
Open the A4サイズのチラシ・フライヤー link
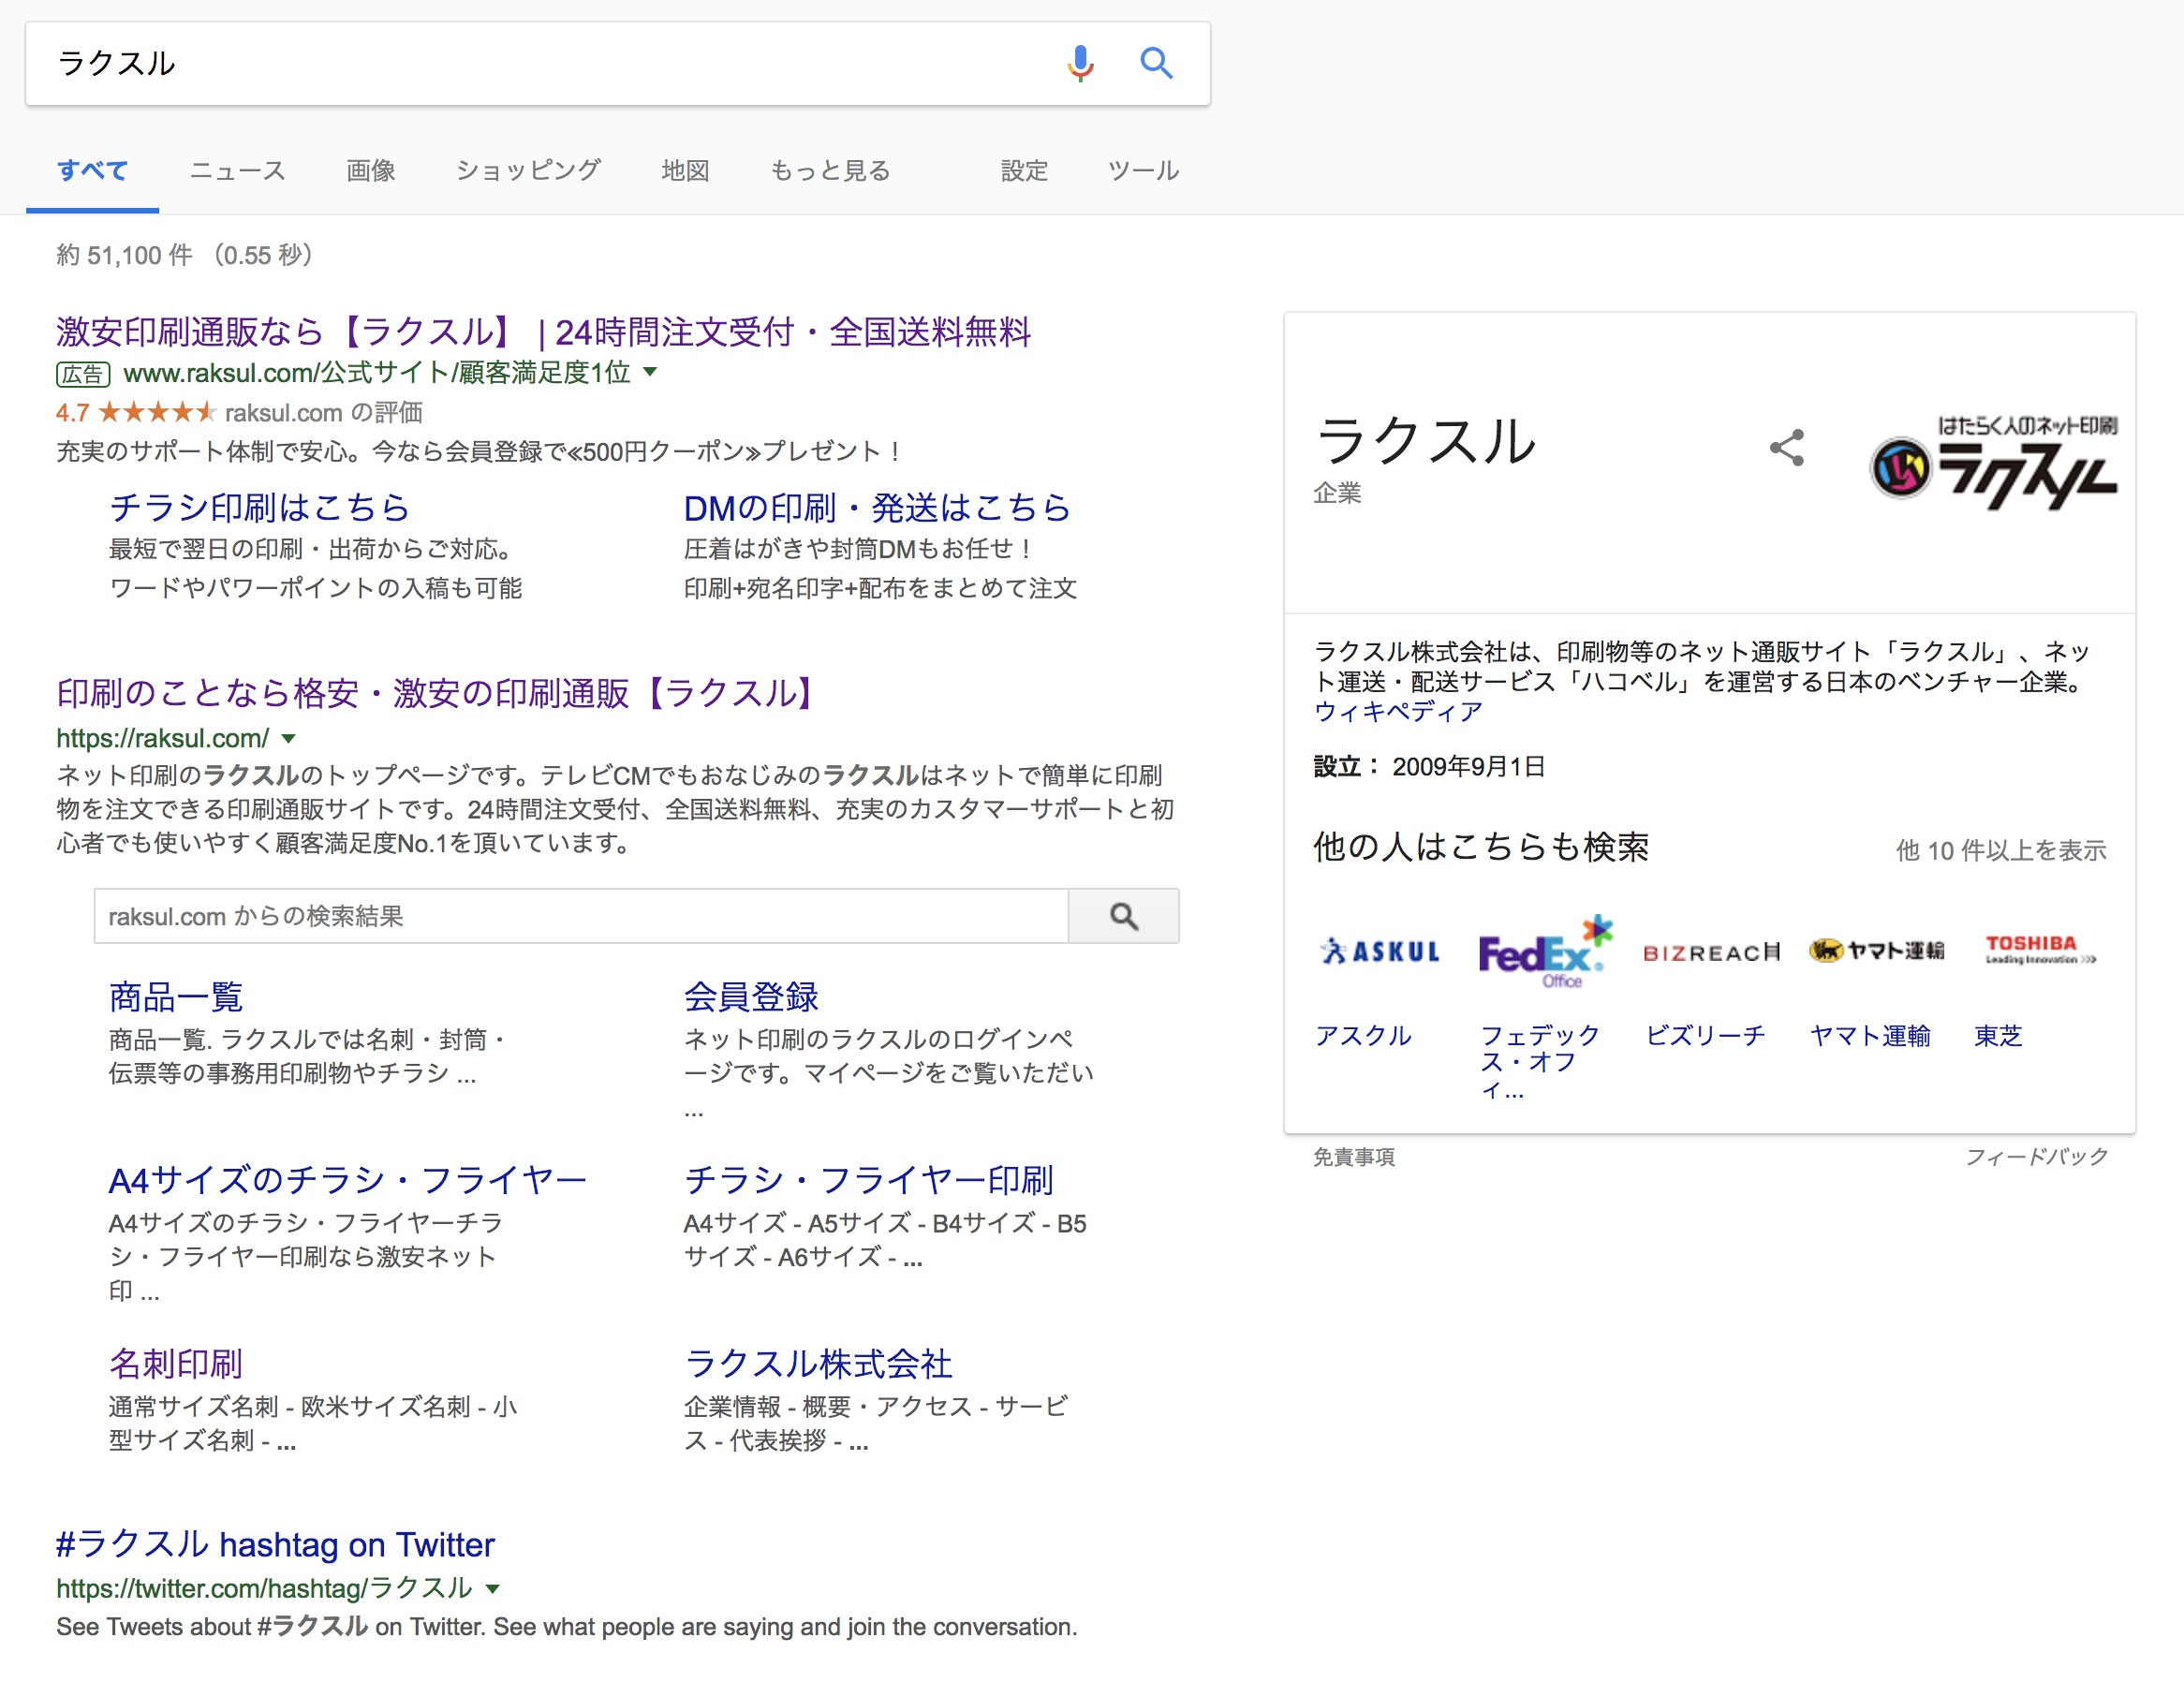[347, 1180]
